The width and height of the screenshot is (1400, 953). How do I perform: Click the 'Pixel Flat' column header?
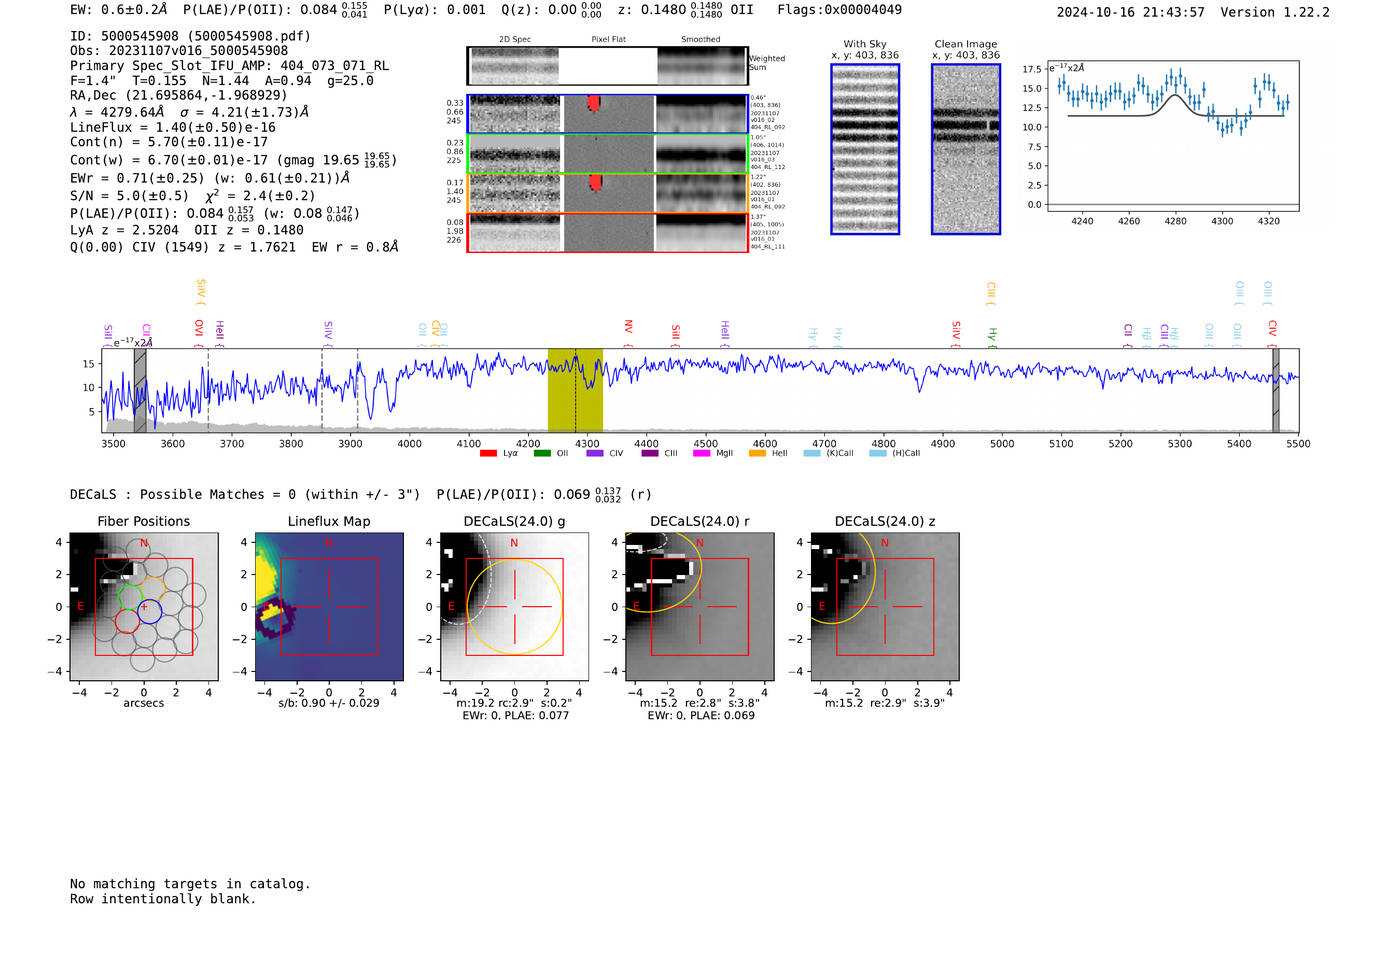pos(608,40)
